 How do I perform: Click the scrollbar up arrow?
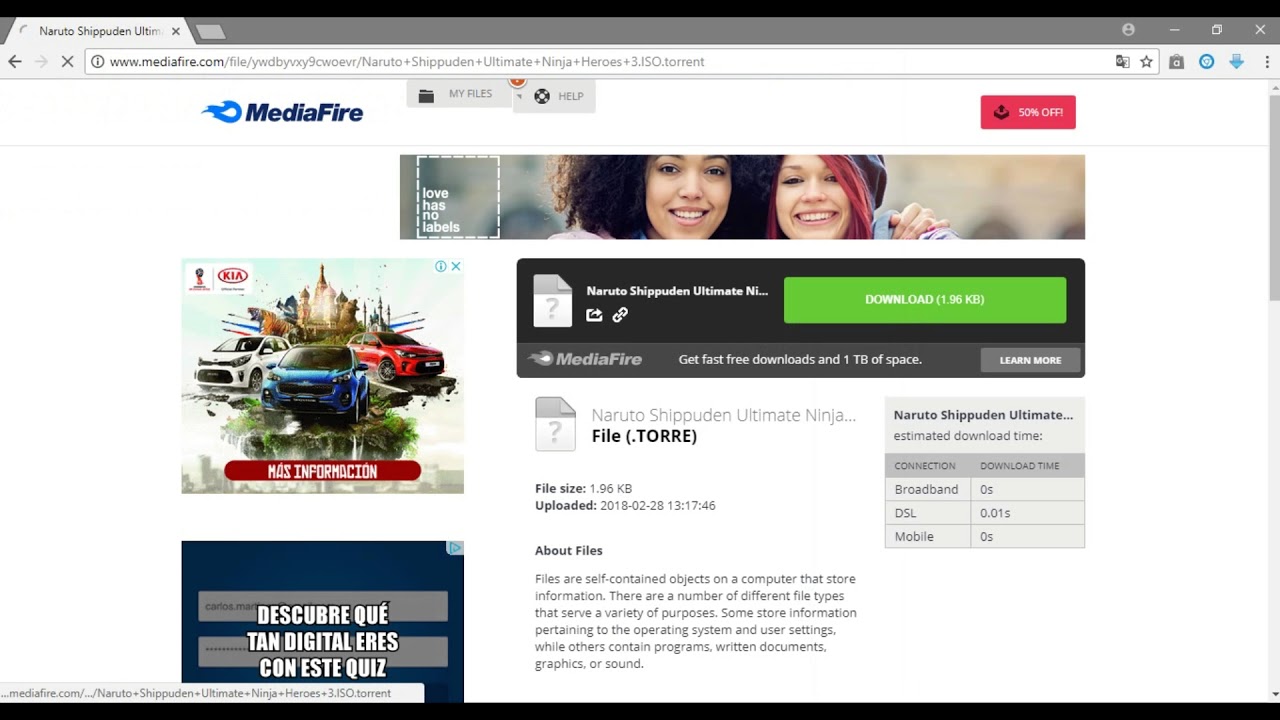(1274, 87)
